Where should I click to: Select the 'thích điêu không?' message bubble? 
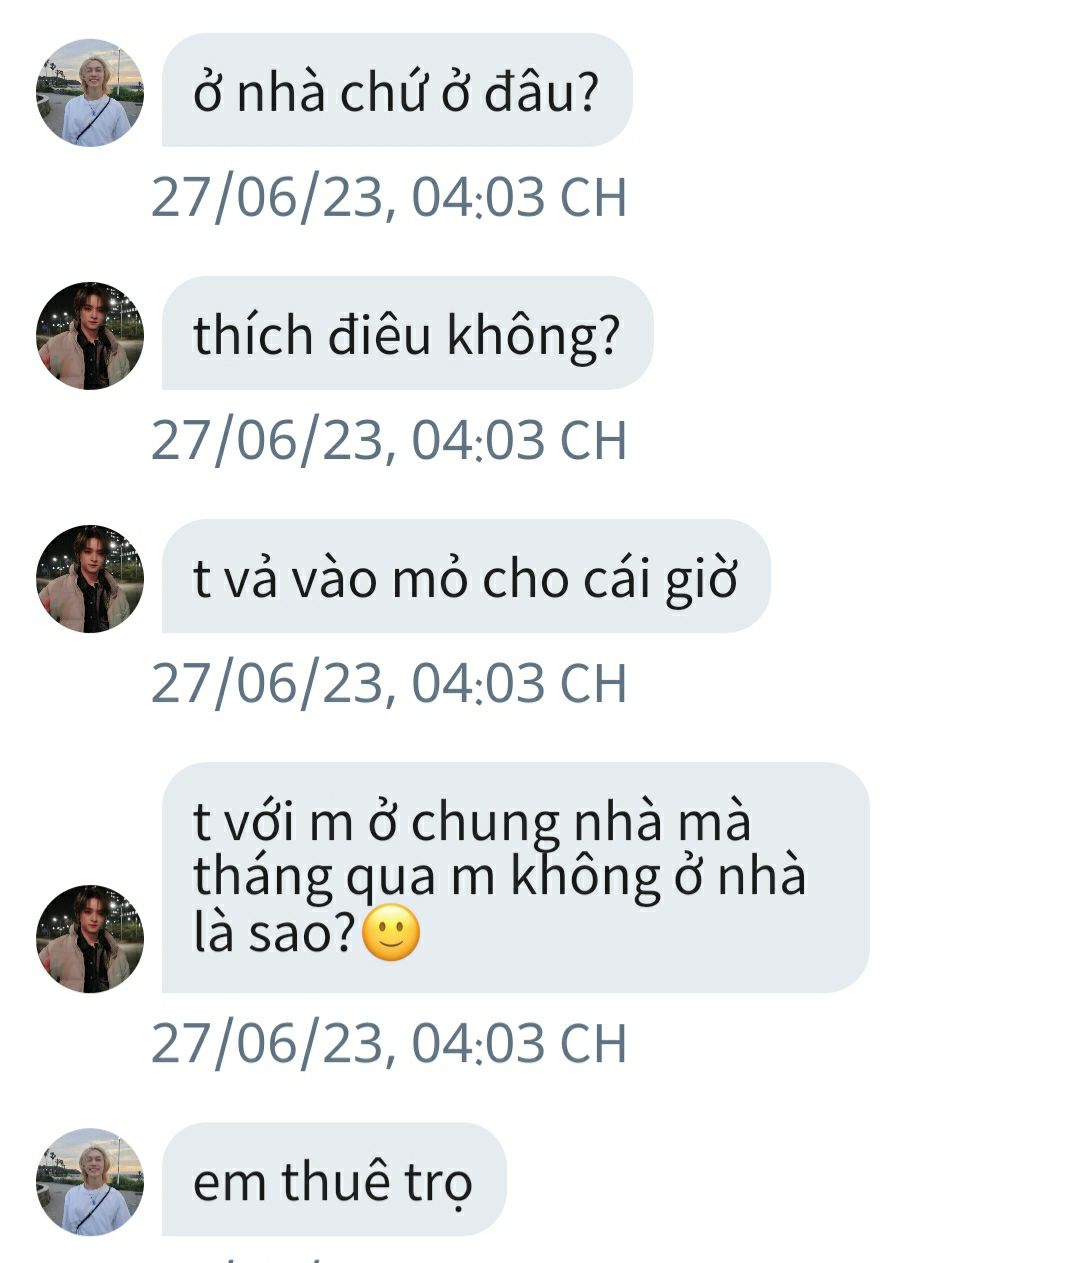click(x=407, y=333)
